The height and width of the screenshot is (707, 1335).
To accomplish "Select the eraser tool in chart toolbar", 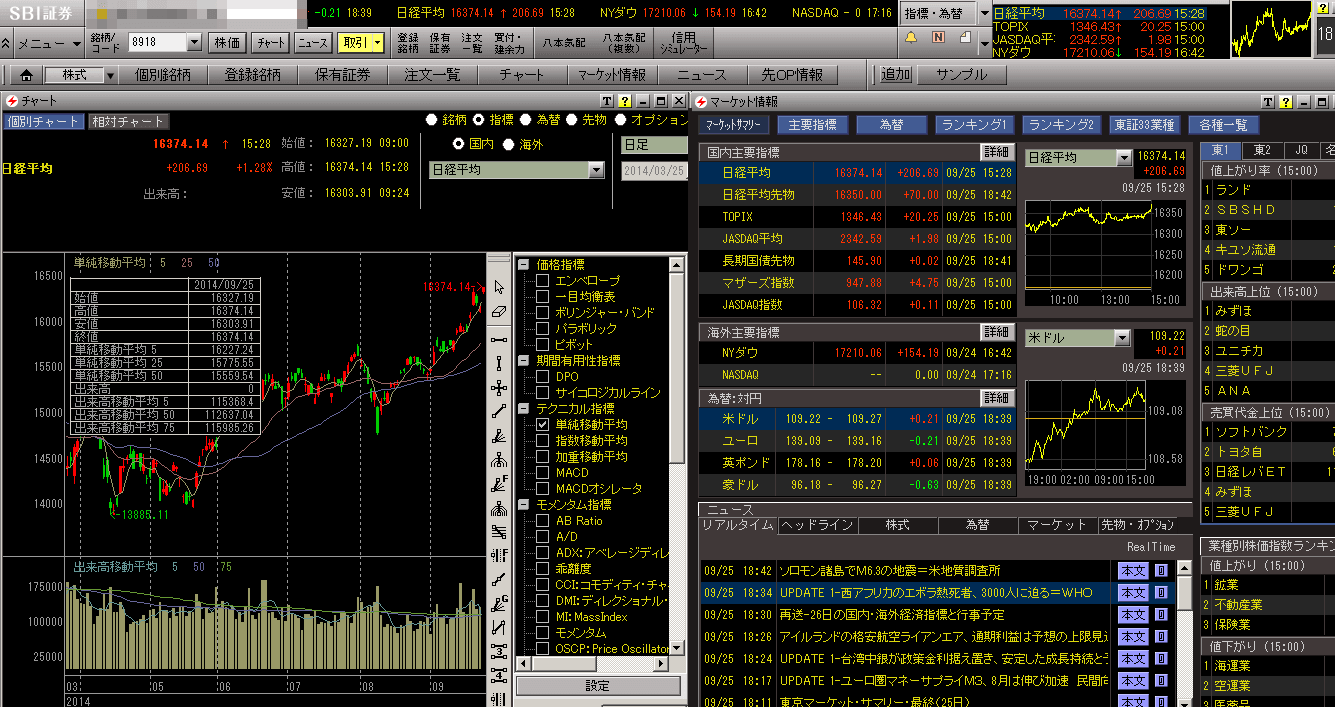I will tap(499, 312).
